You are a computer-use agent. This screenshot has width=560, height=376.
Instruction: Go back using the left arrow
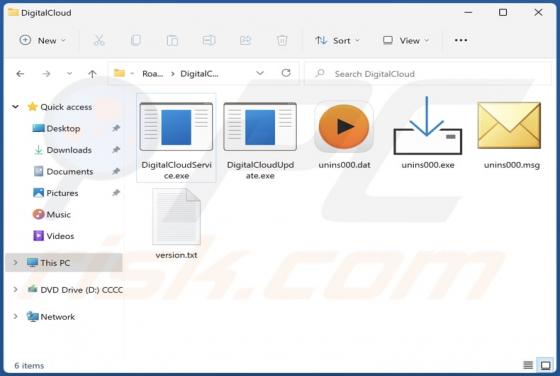(x=20, y=74)
